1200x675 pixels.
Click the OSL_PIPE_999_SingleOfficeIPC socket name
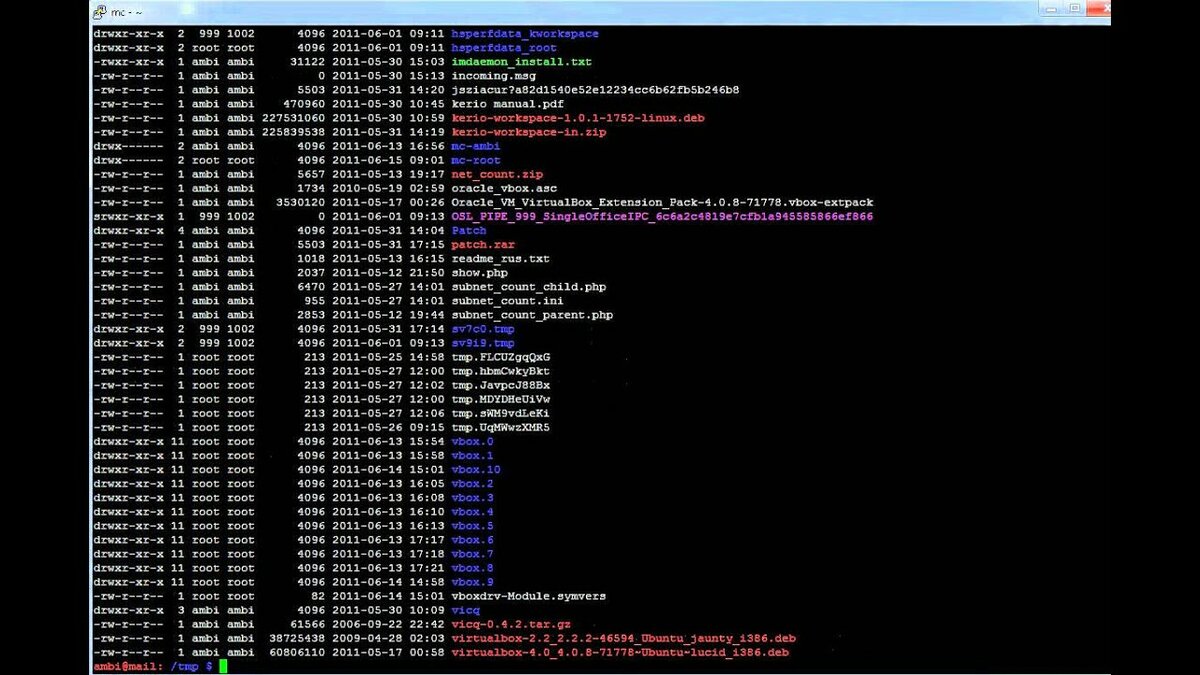[x=662, y=217]
